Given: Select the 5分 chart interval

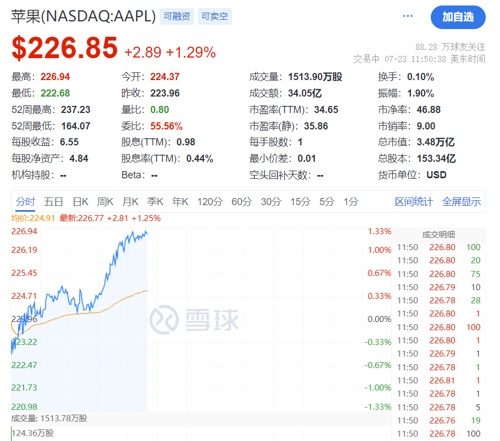Looking at the screenshot, I should [x=327, y=202].
